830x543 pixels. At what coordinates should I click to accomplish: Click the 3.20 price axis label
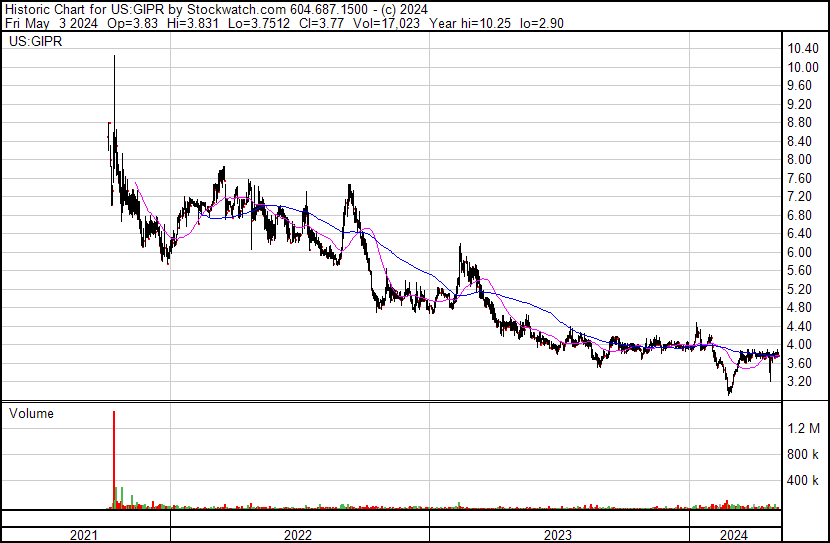800,382
